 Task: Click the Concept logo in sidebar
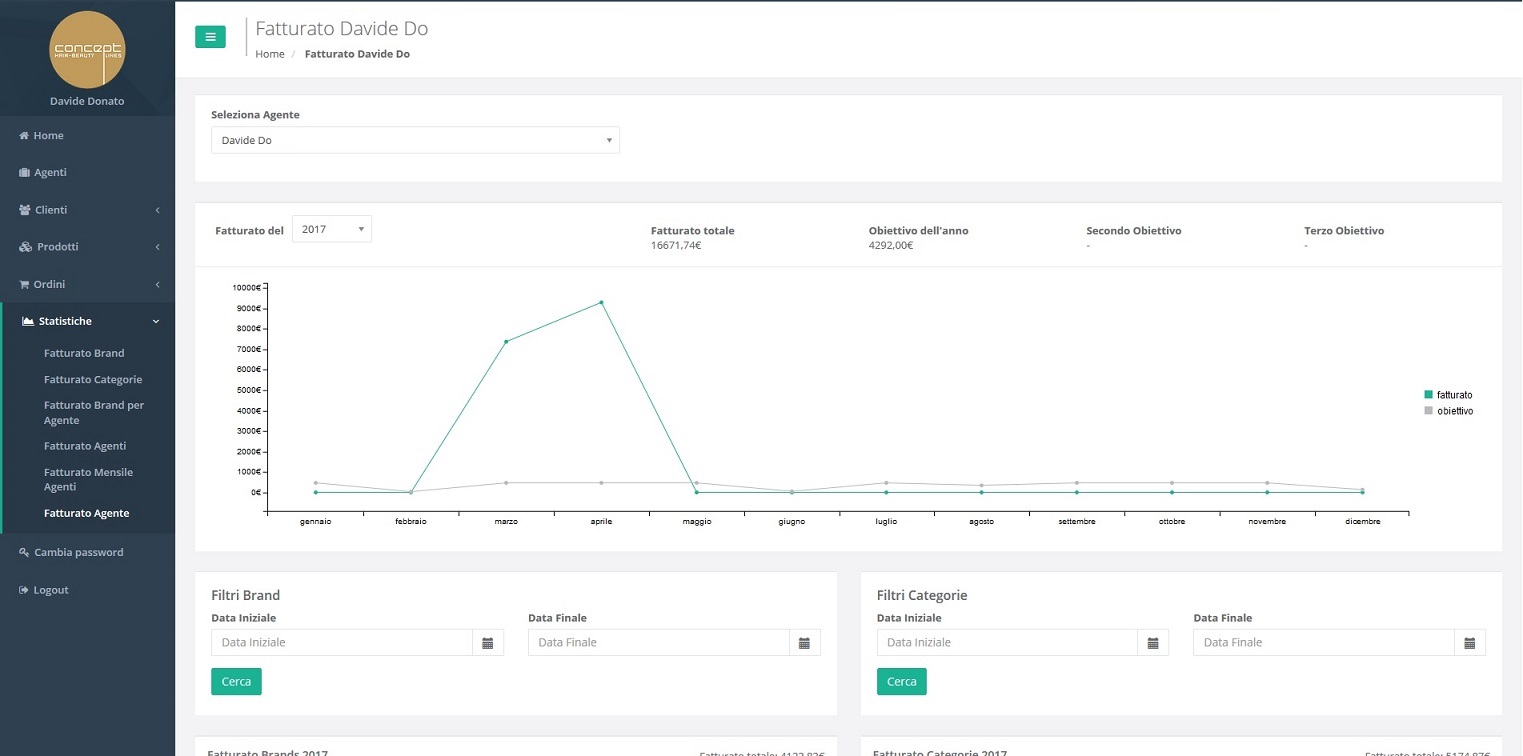tap(87, 50)
